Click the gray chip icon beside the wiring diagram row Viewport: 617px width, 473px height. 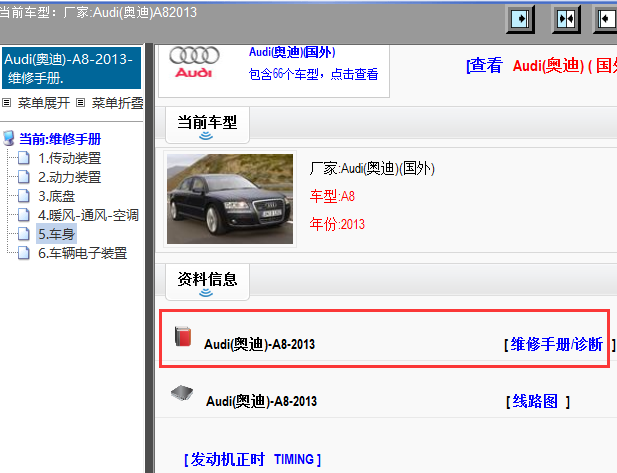pyautogui.click(x=182, y=392)
